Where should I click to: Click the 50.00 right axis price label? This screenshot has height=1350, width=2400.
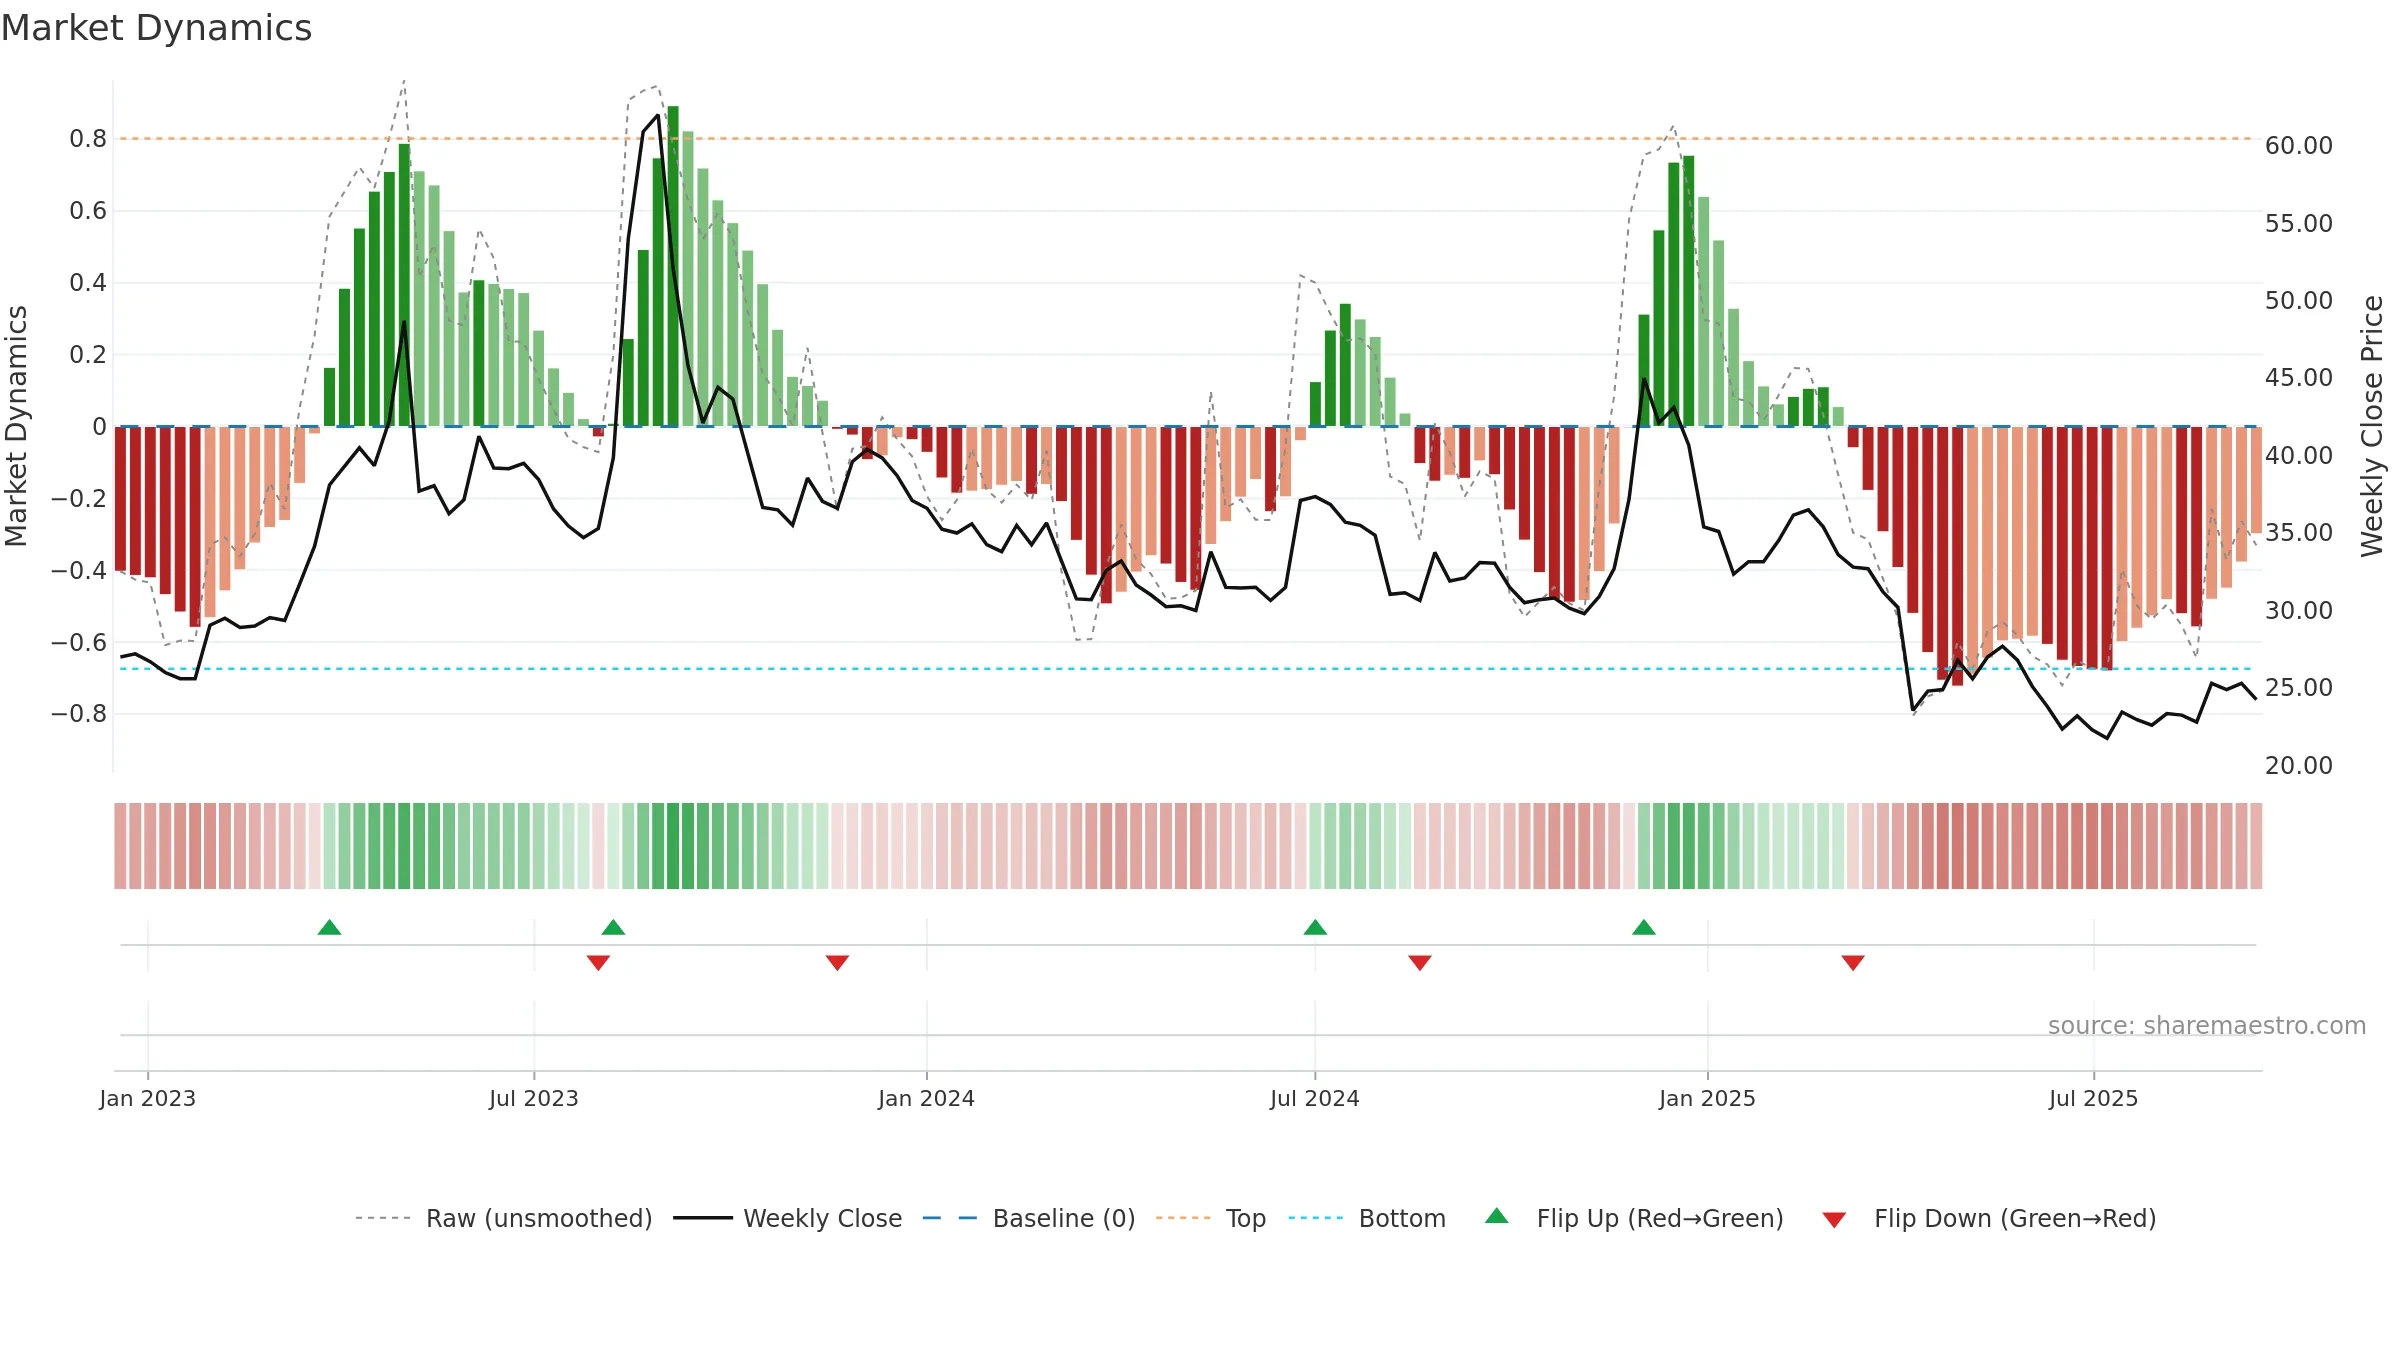(2299, 301)
